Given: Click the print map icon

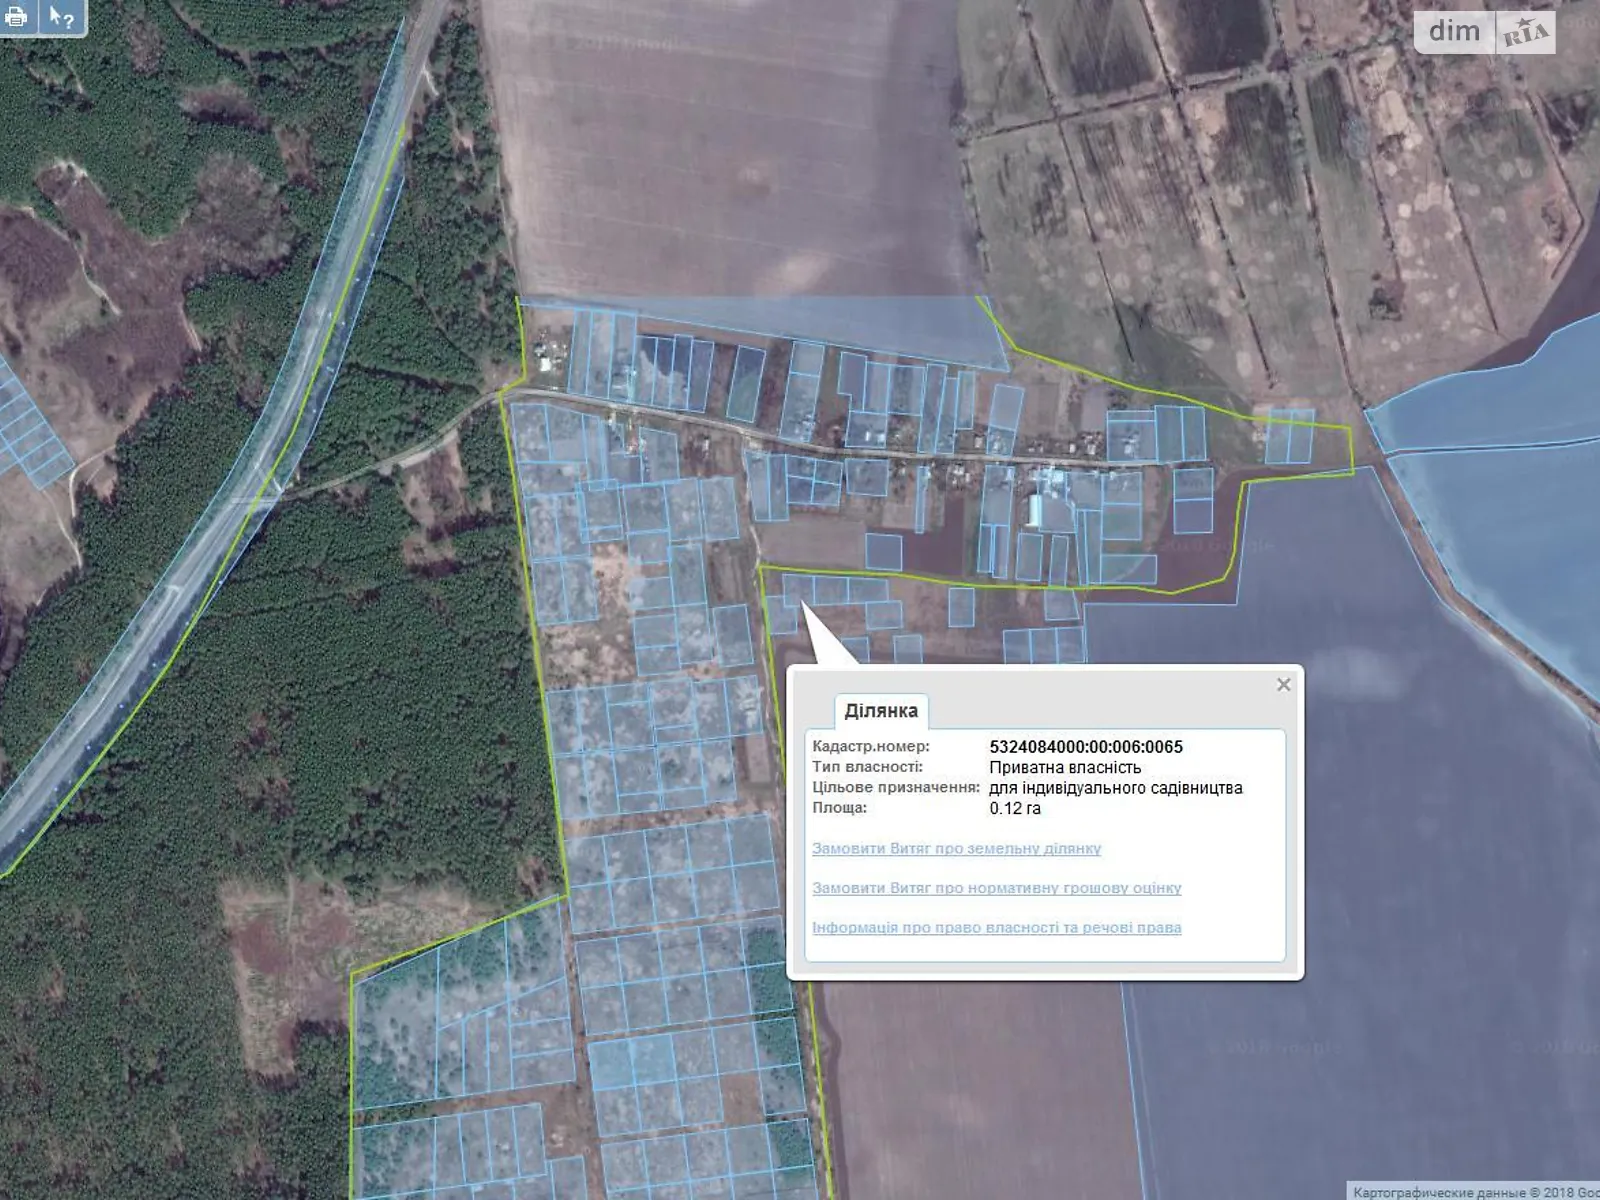Looking at the screenshot, I should coord(17,17).
